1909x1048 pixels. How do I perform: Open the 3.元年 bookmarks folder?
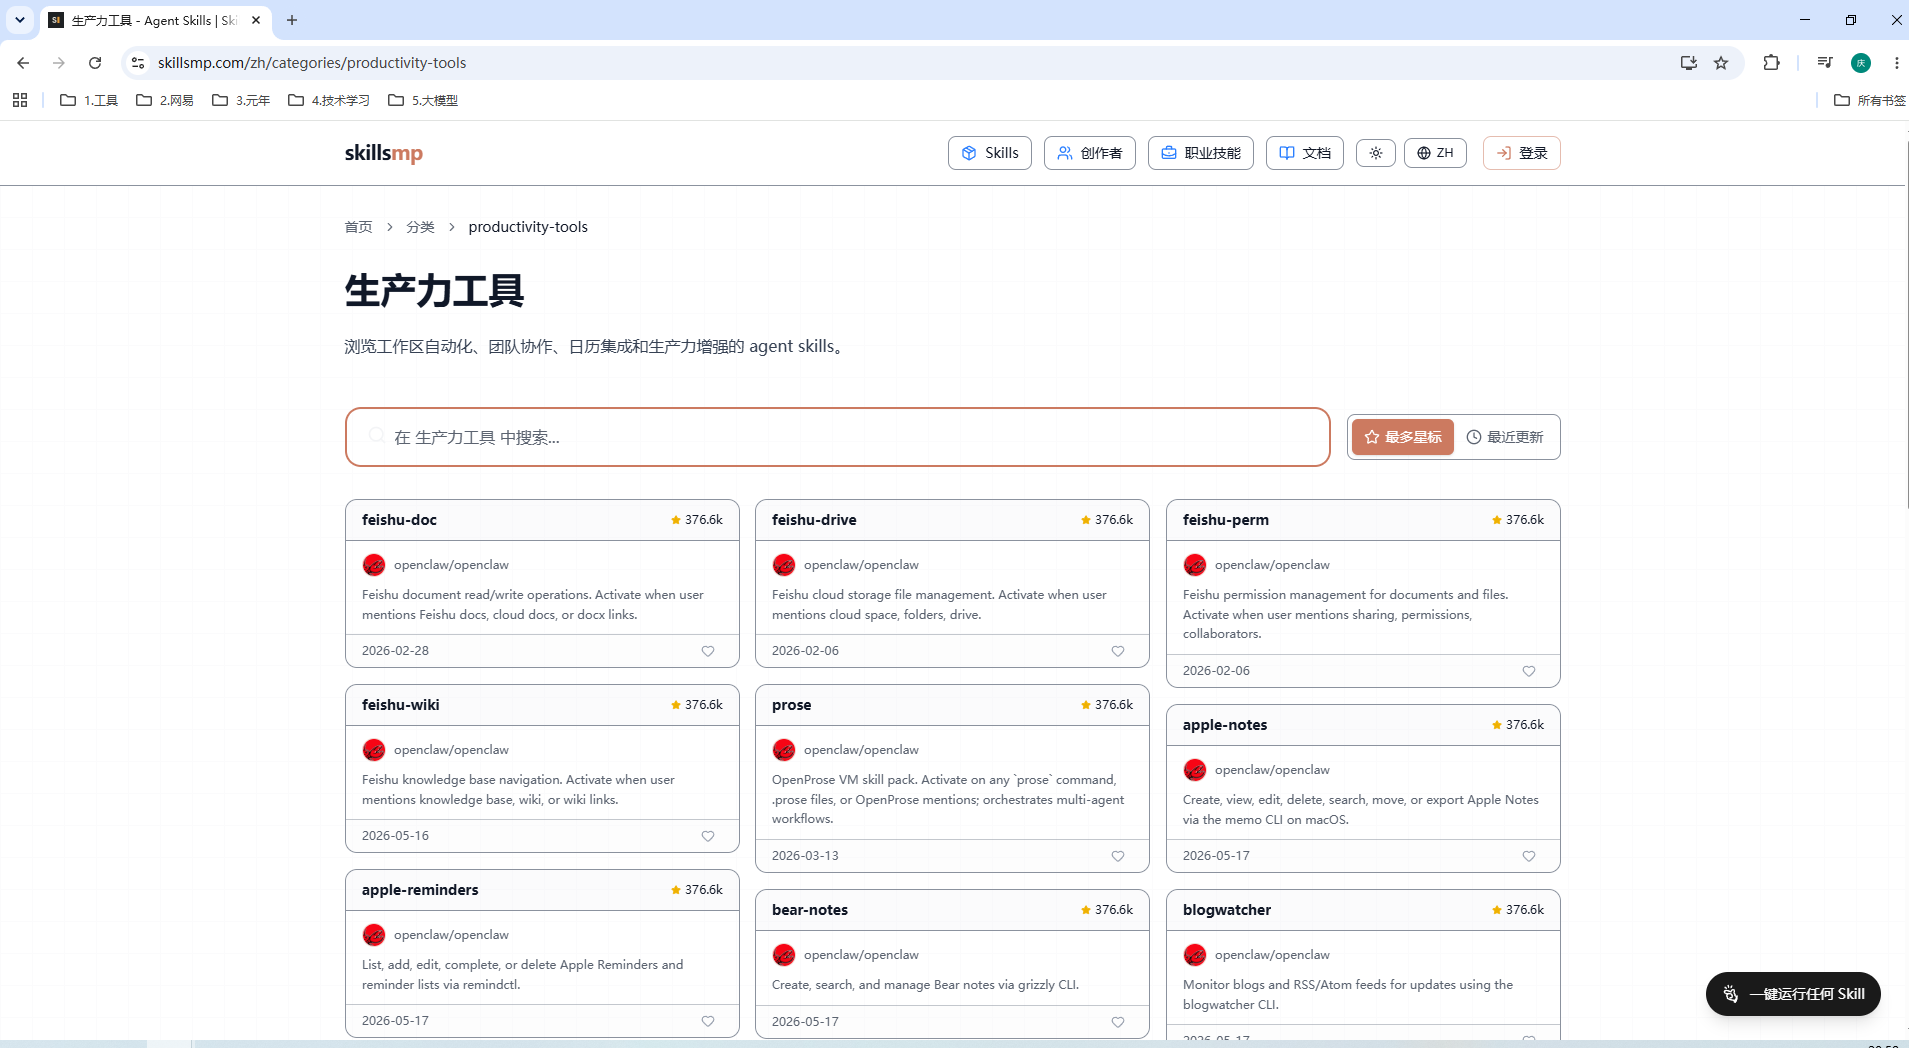click(241, 100)
